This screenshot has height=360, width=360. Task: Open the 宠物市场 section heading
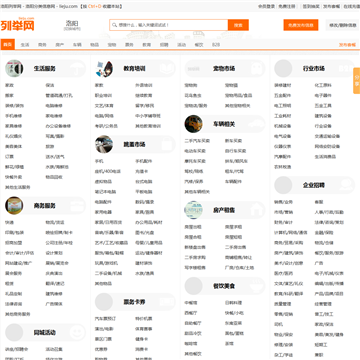pyautogui.click(x=224, y=68)
